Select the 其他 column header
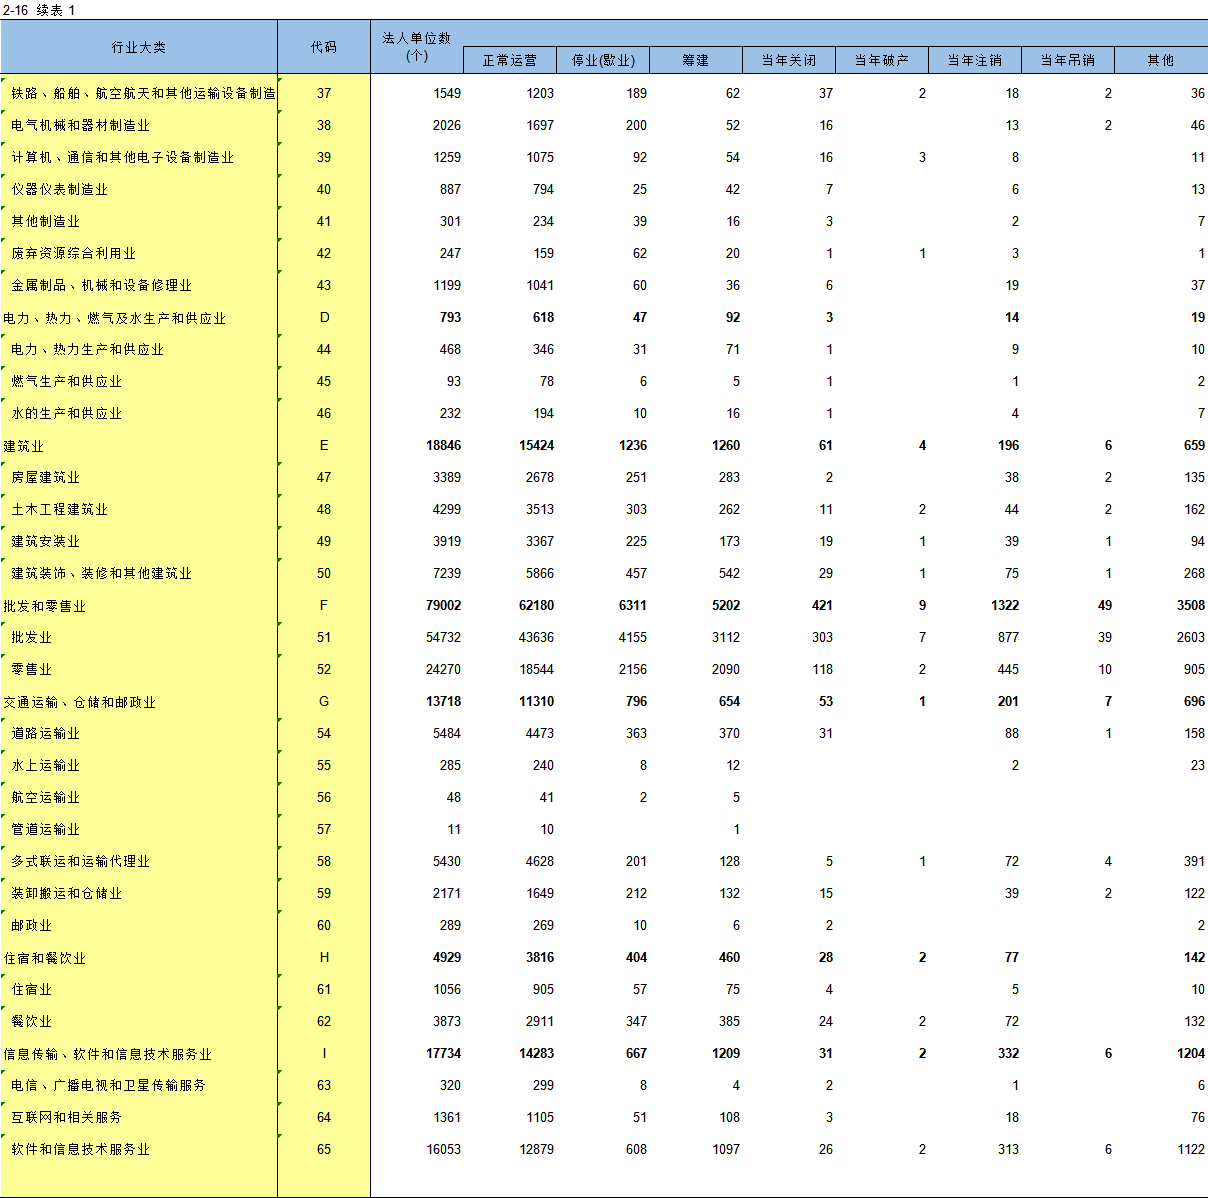The width and height of the screenshot is (1208, 1198). (1161, 60)
